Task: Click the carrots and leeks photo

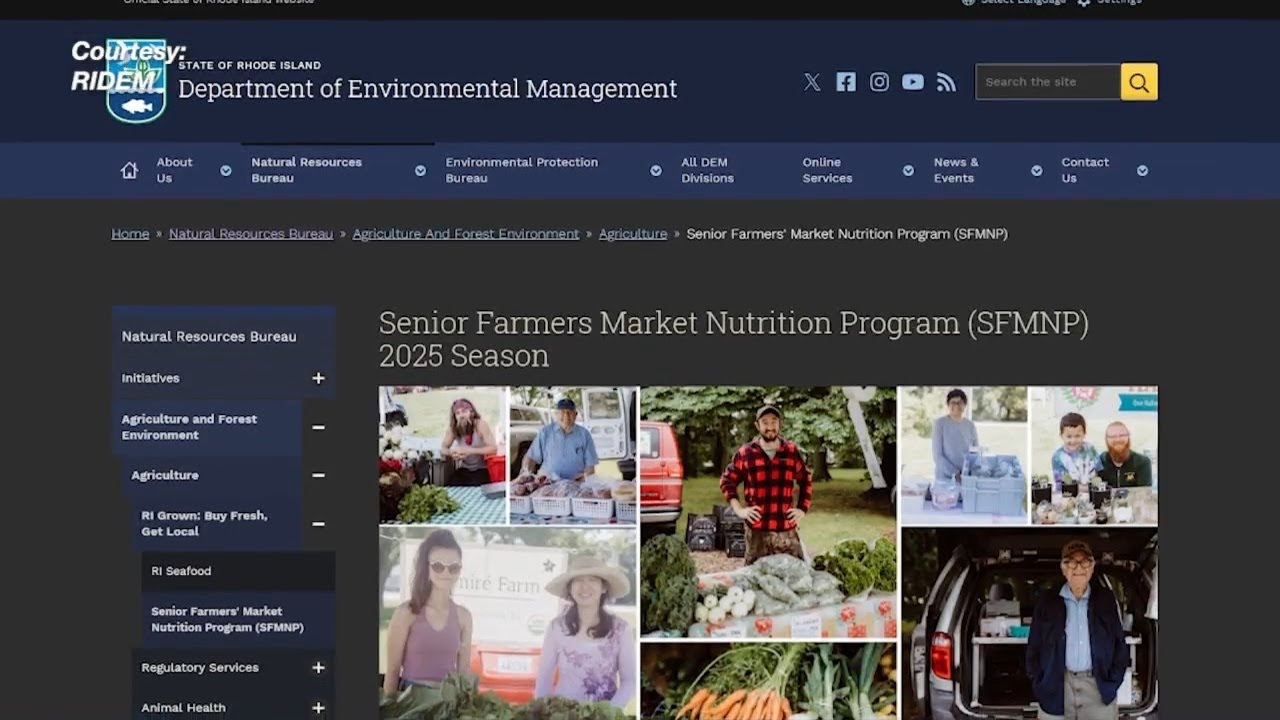Action: (768, 681)
